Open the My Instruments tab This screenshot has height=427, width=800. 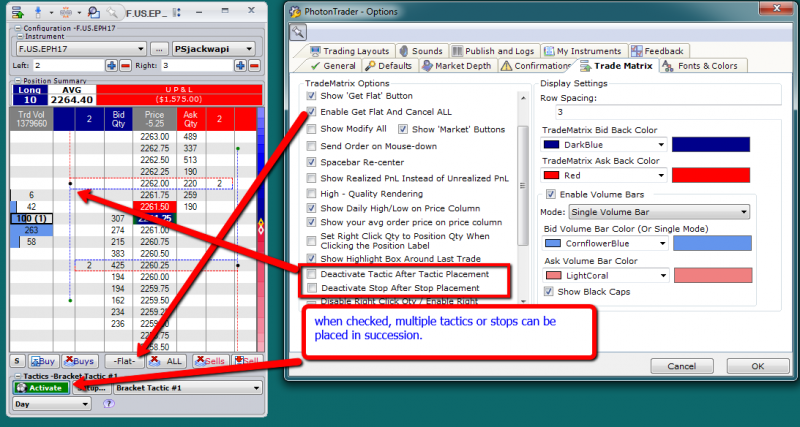click(583, 51)
